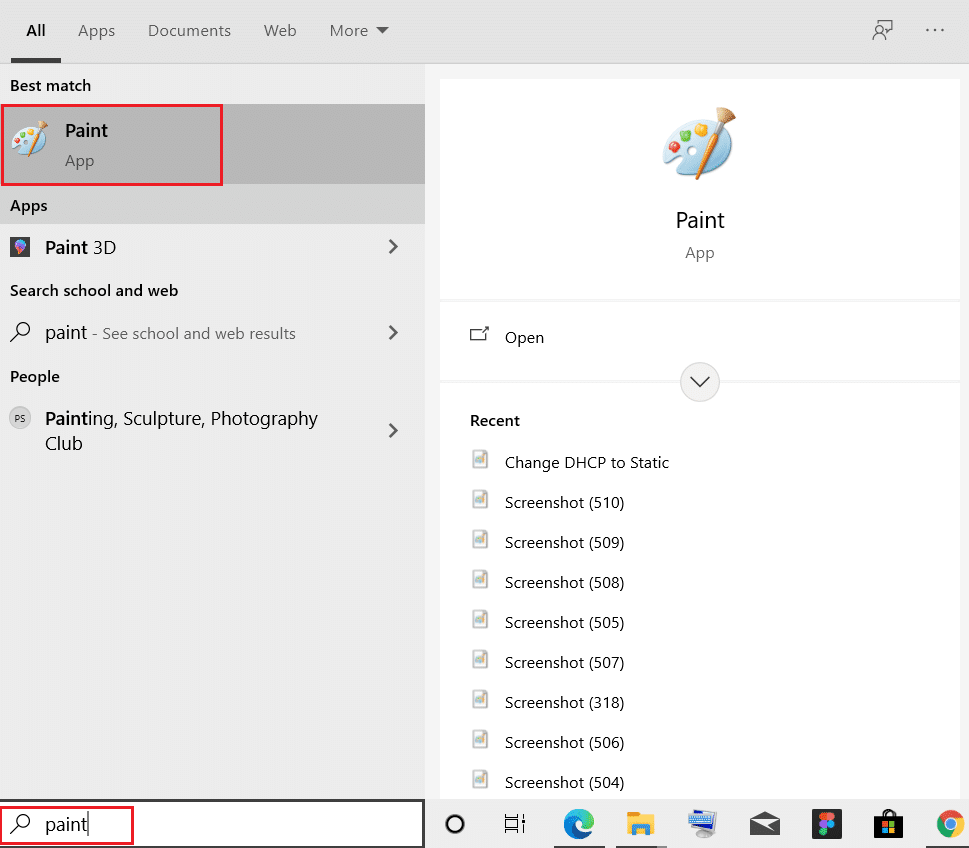Open school and web results for paint

click(180, 332)
